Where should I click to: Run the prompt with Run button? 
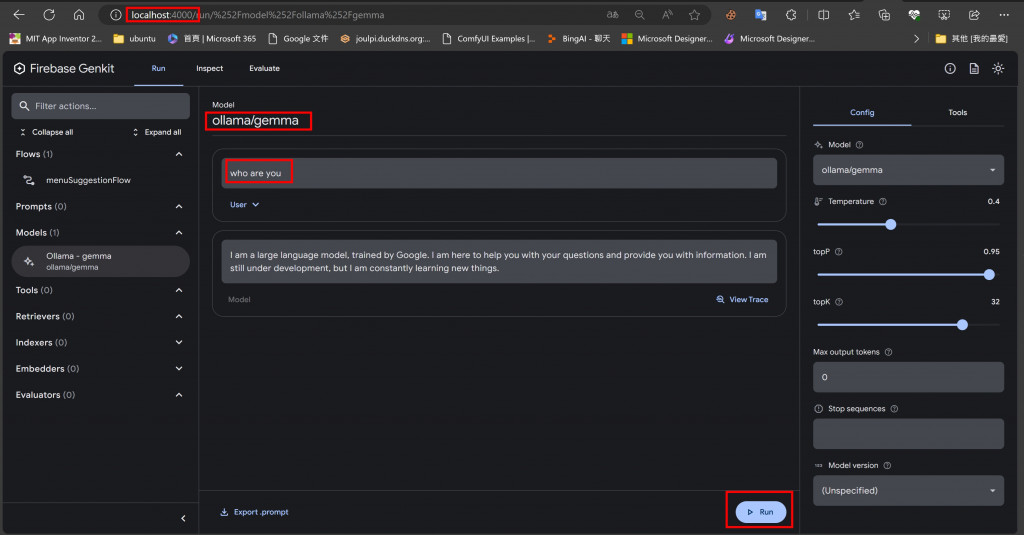pyautogui.click(x=760, y=511)
